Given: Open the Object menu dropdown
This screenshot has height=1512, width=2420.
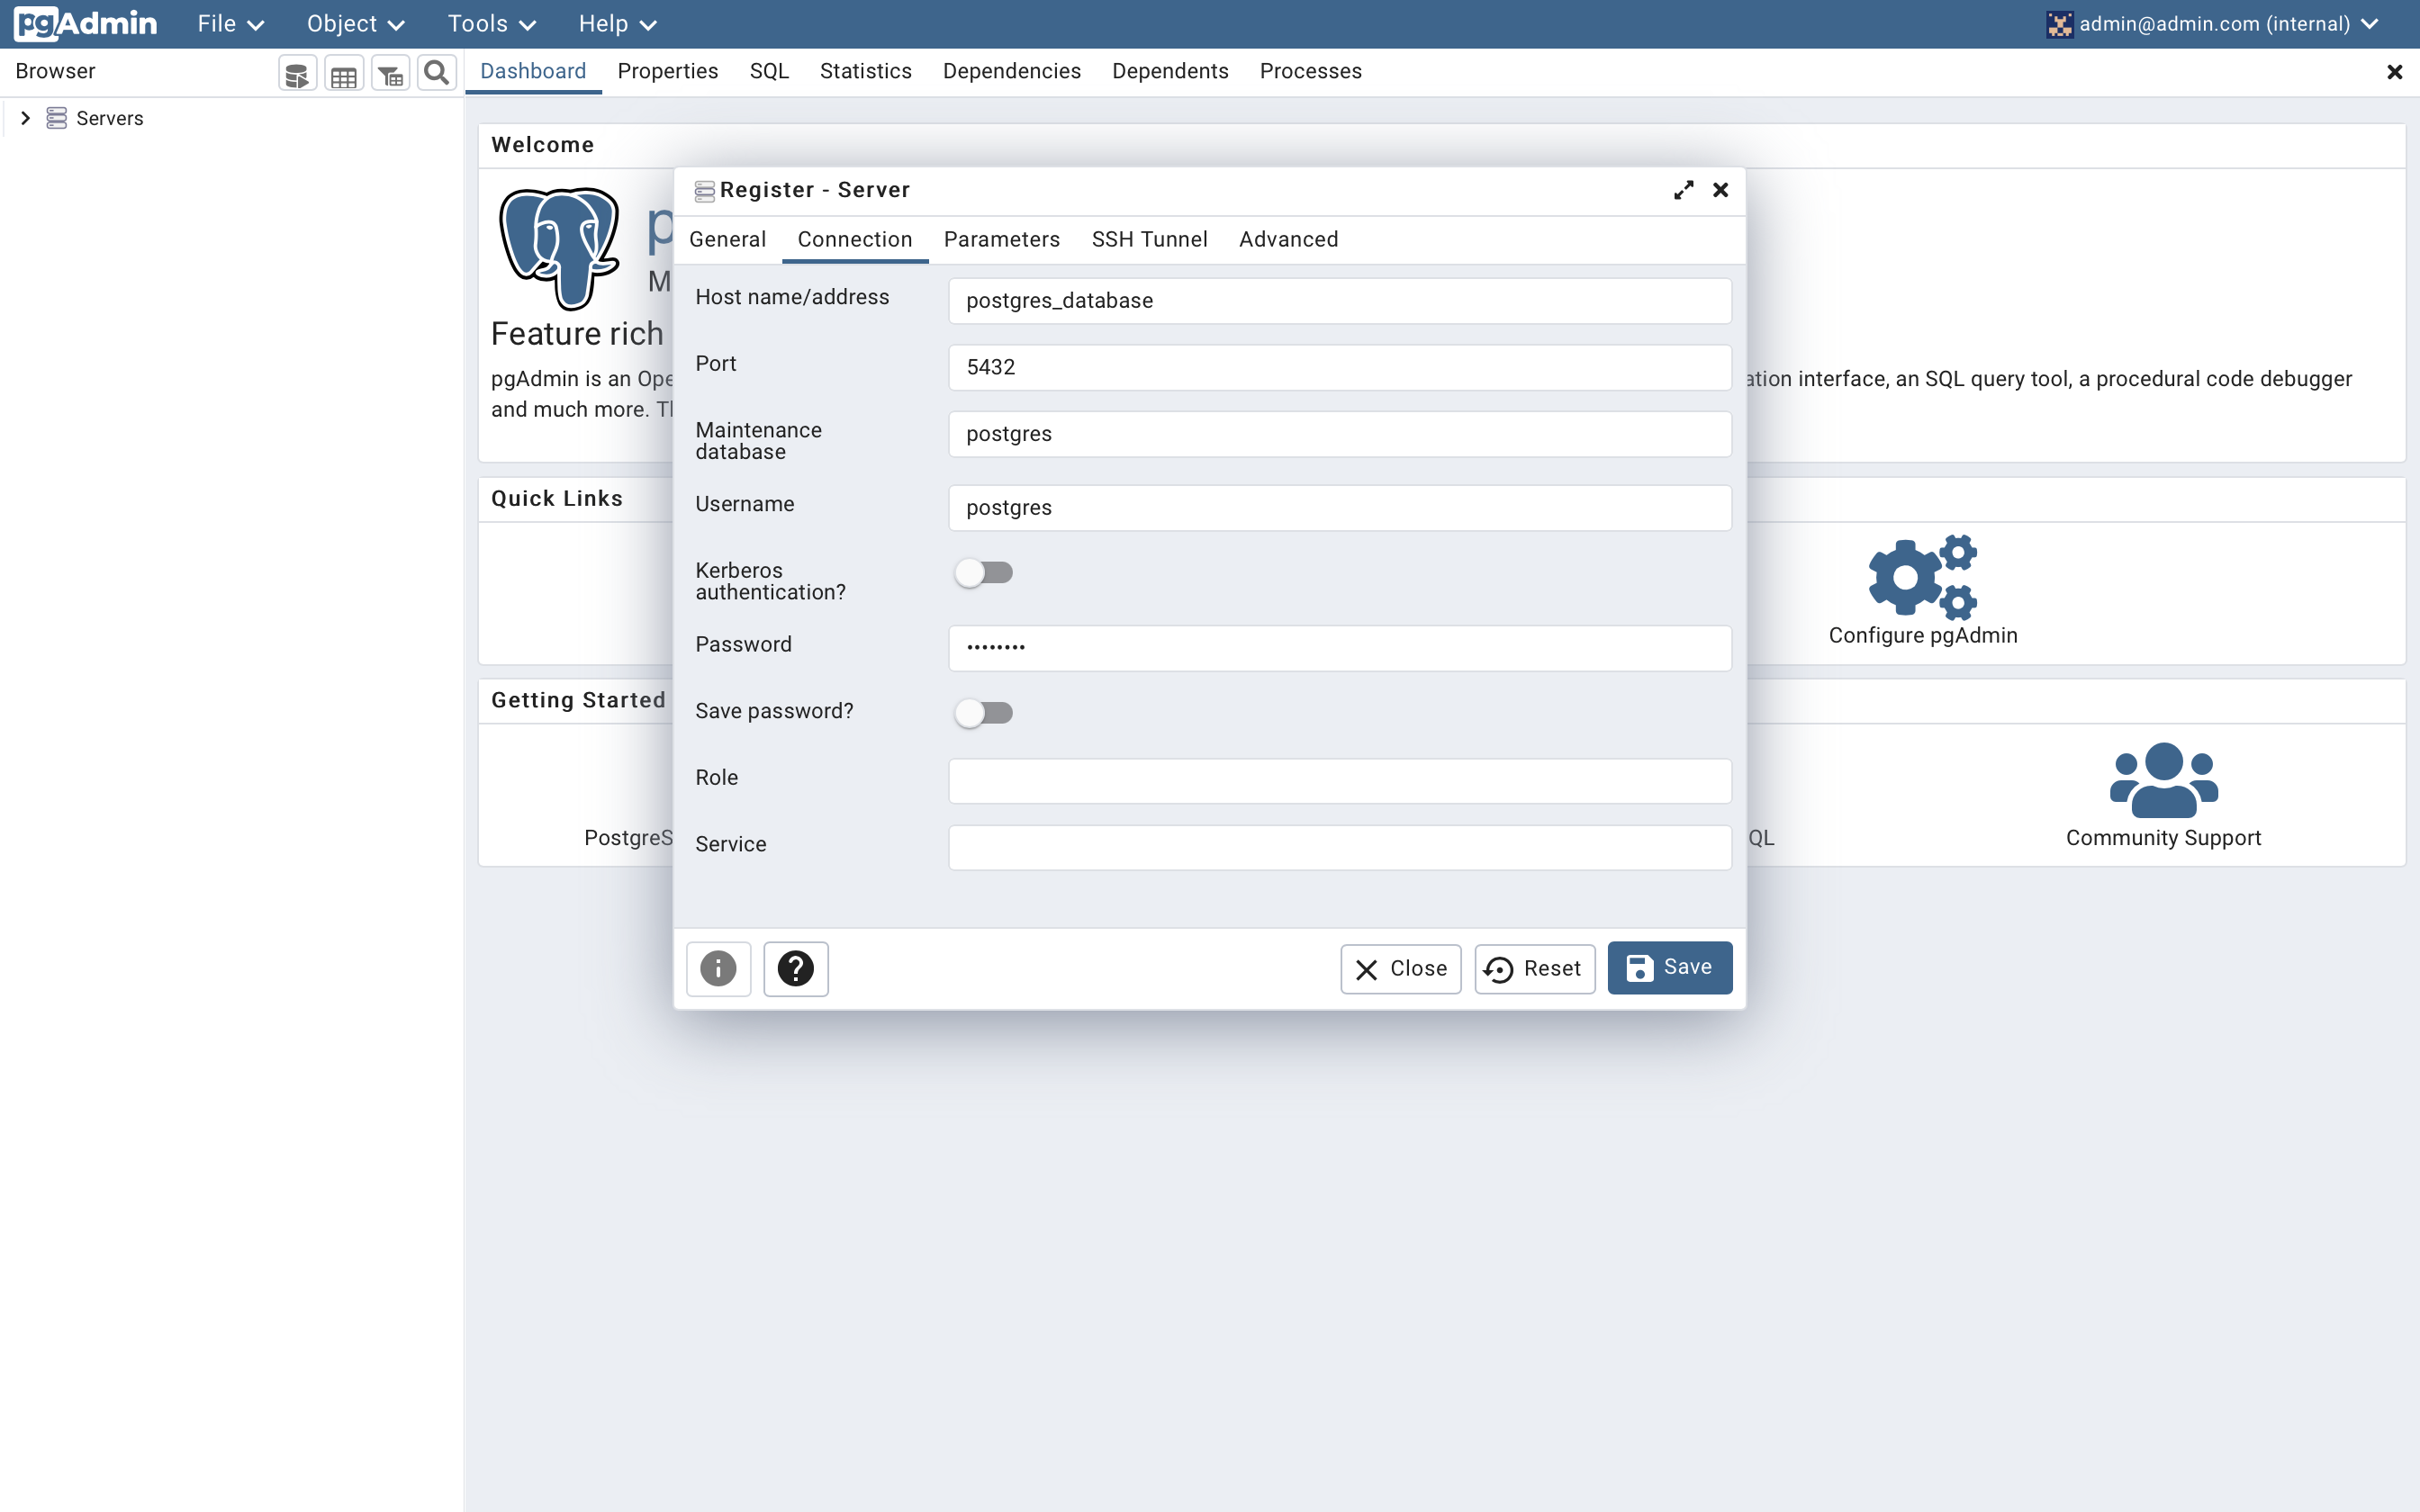Looking at the screenshot, I should pos(355,24).
